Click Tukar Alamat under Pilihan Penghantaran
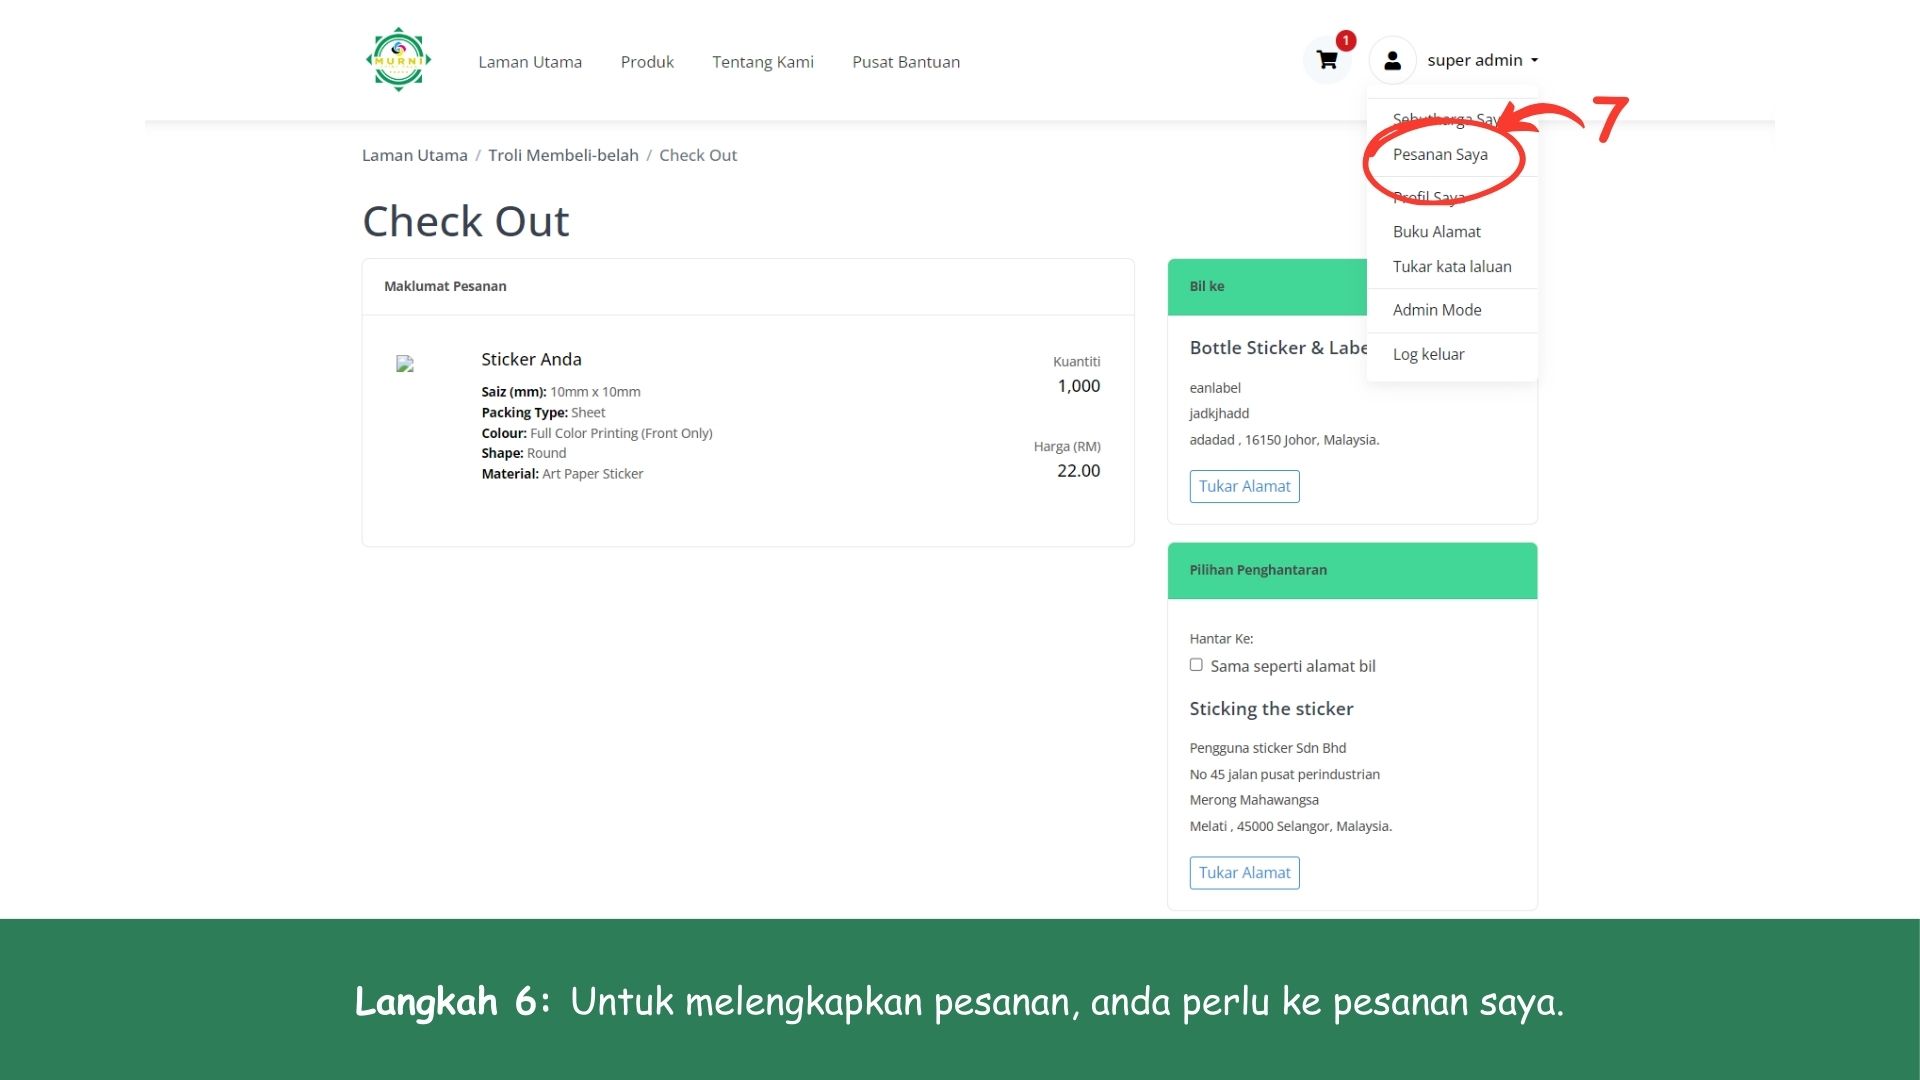1920x1080 pixels. coord(1244,872)
